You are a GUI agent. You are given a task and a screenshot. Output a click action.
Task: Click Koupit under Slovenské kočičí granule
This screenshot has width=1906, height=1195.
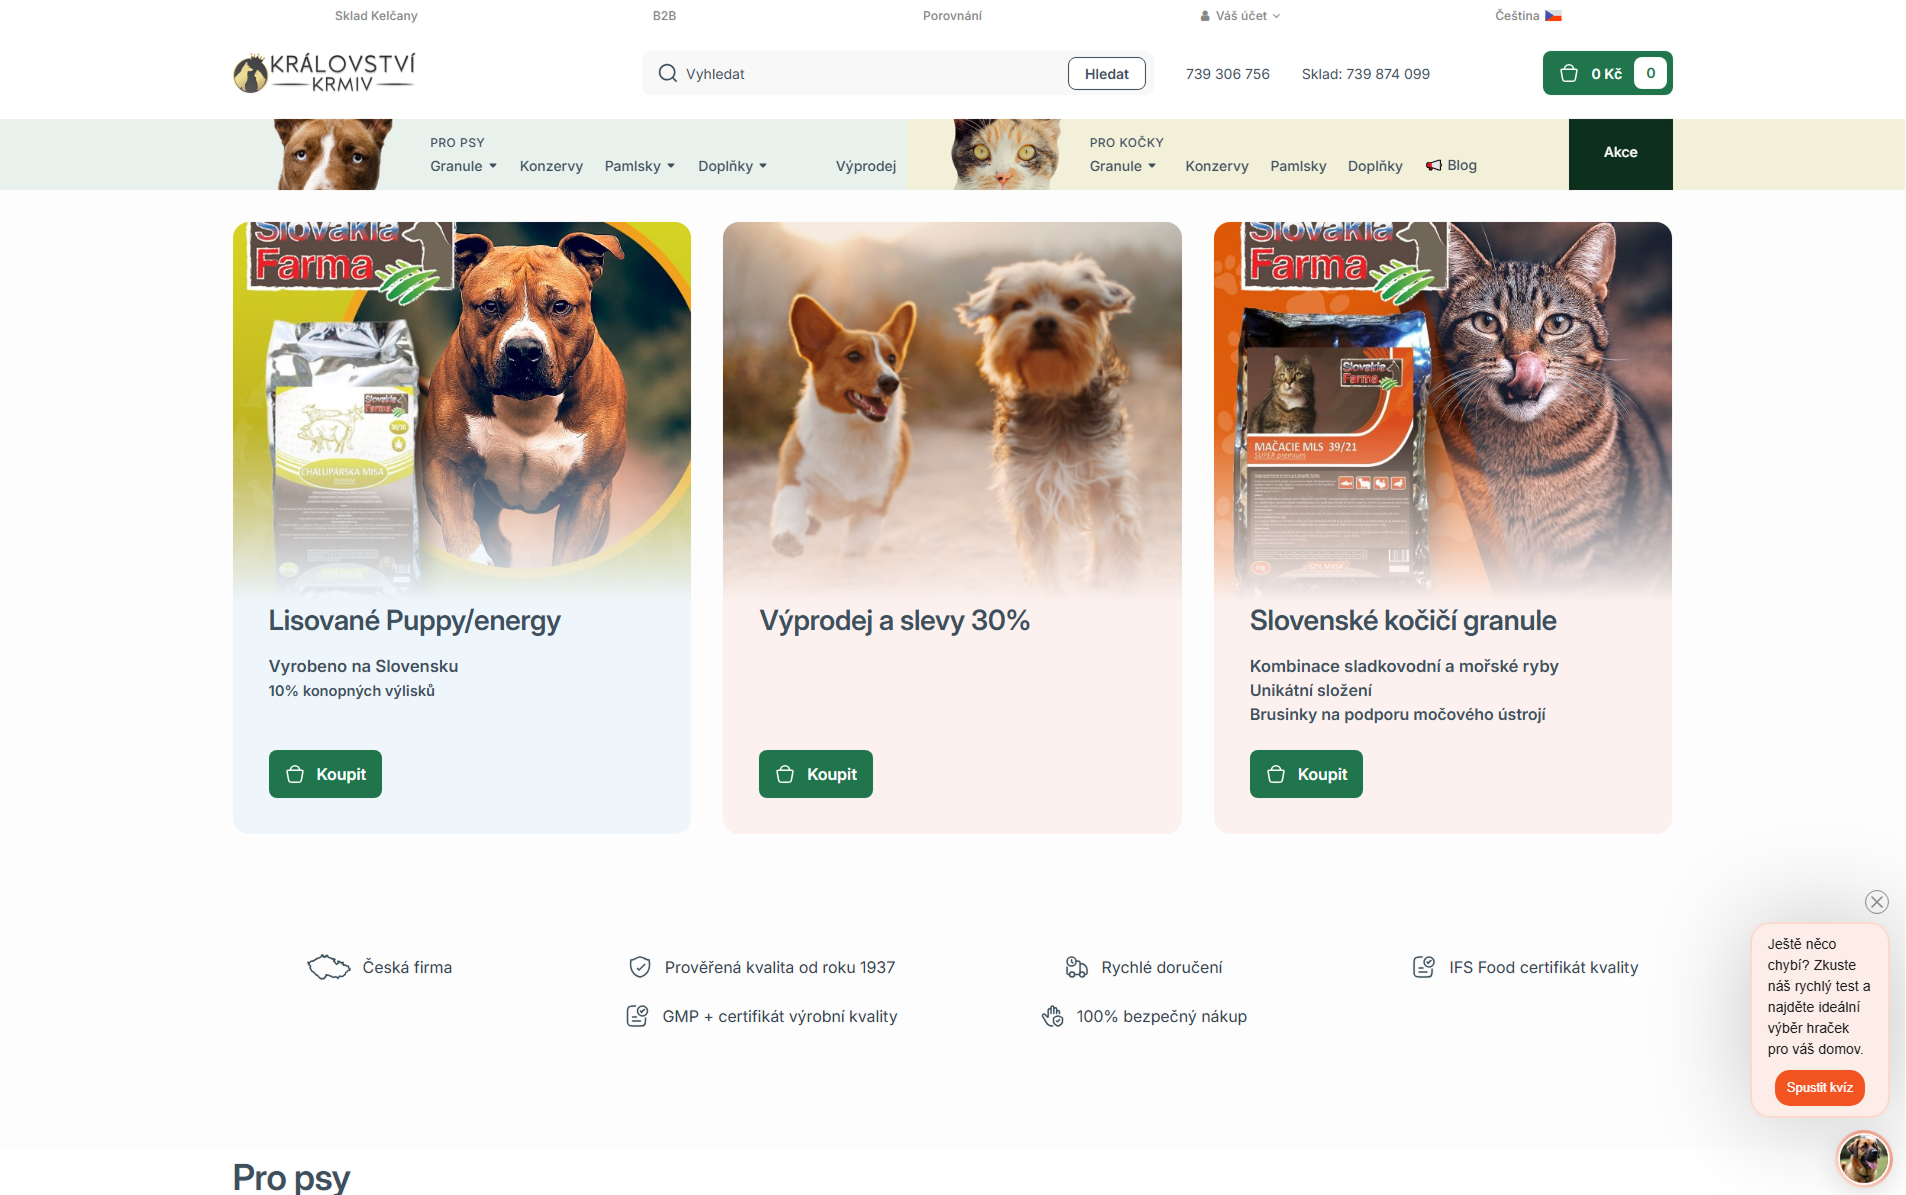pos(1305,774)
